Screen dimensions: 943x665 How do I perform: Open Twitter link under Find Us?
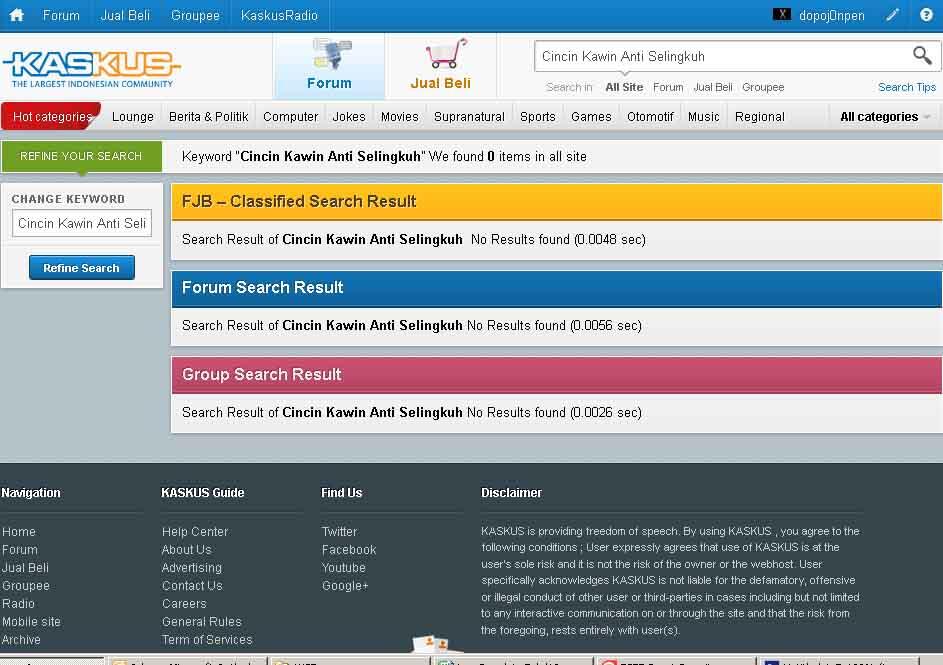coord(339,532)
